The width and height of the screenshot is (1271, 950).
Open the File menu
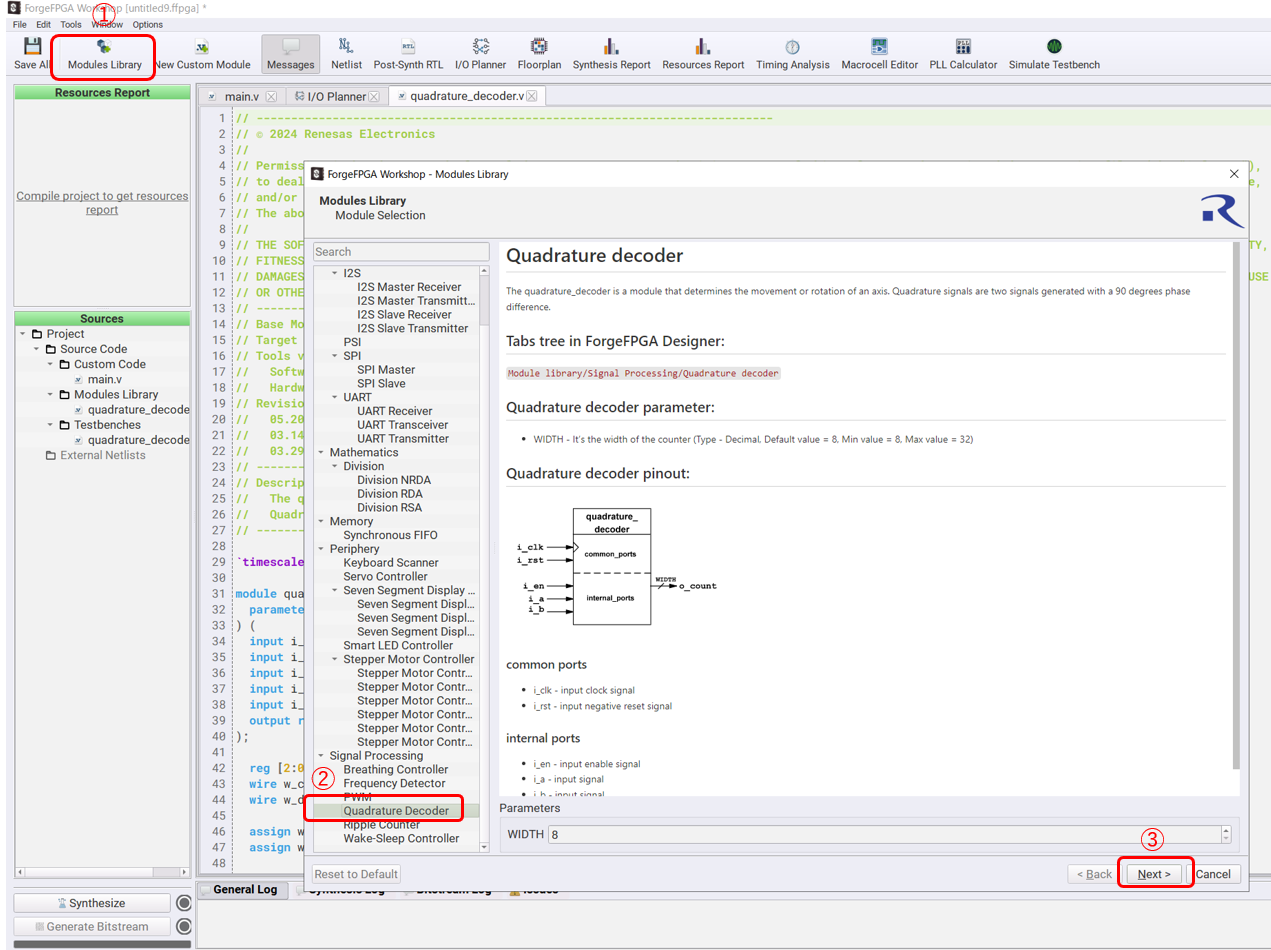tap(19, 24)
